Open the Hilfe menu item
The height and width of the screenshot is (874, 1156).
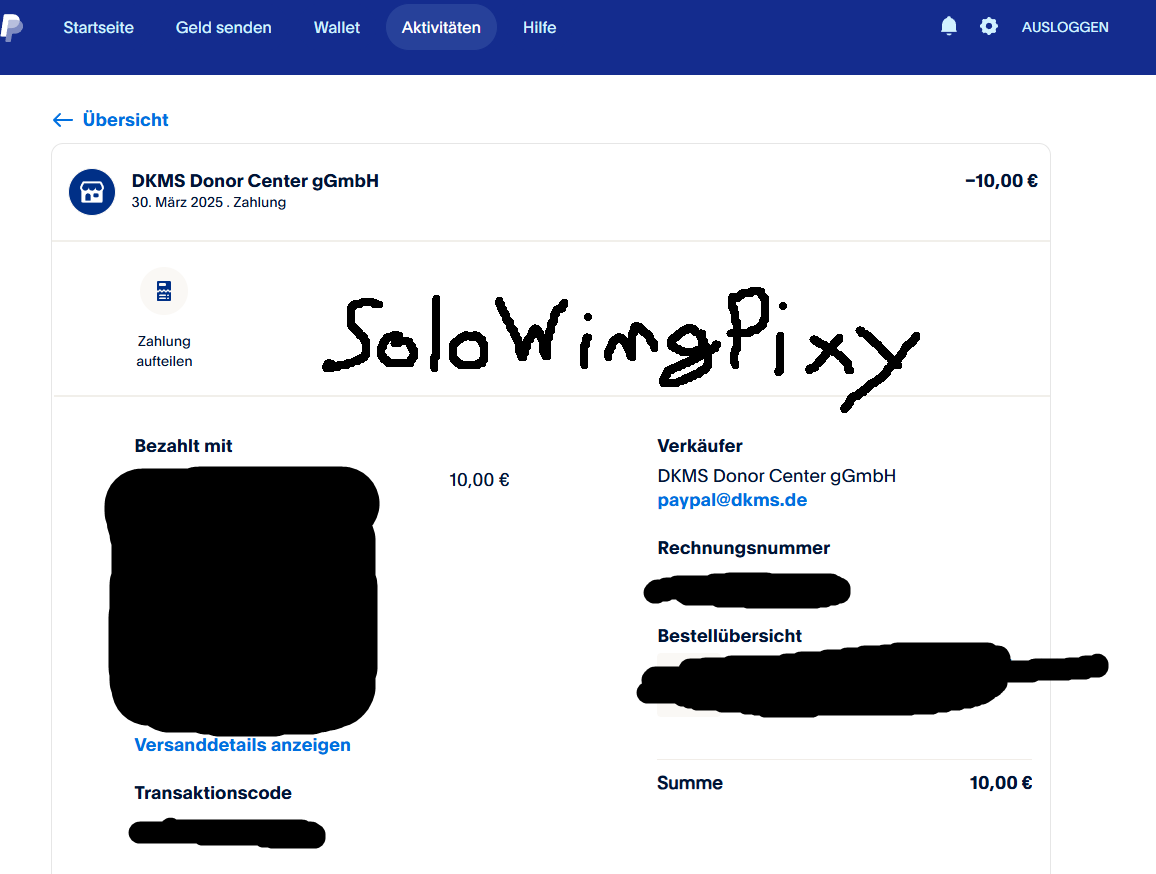[x=539, y=28]
